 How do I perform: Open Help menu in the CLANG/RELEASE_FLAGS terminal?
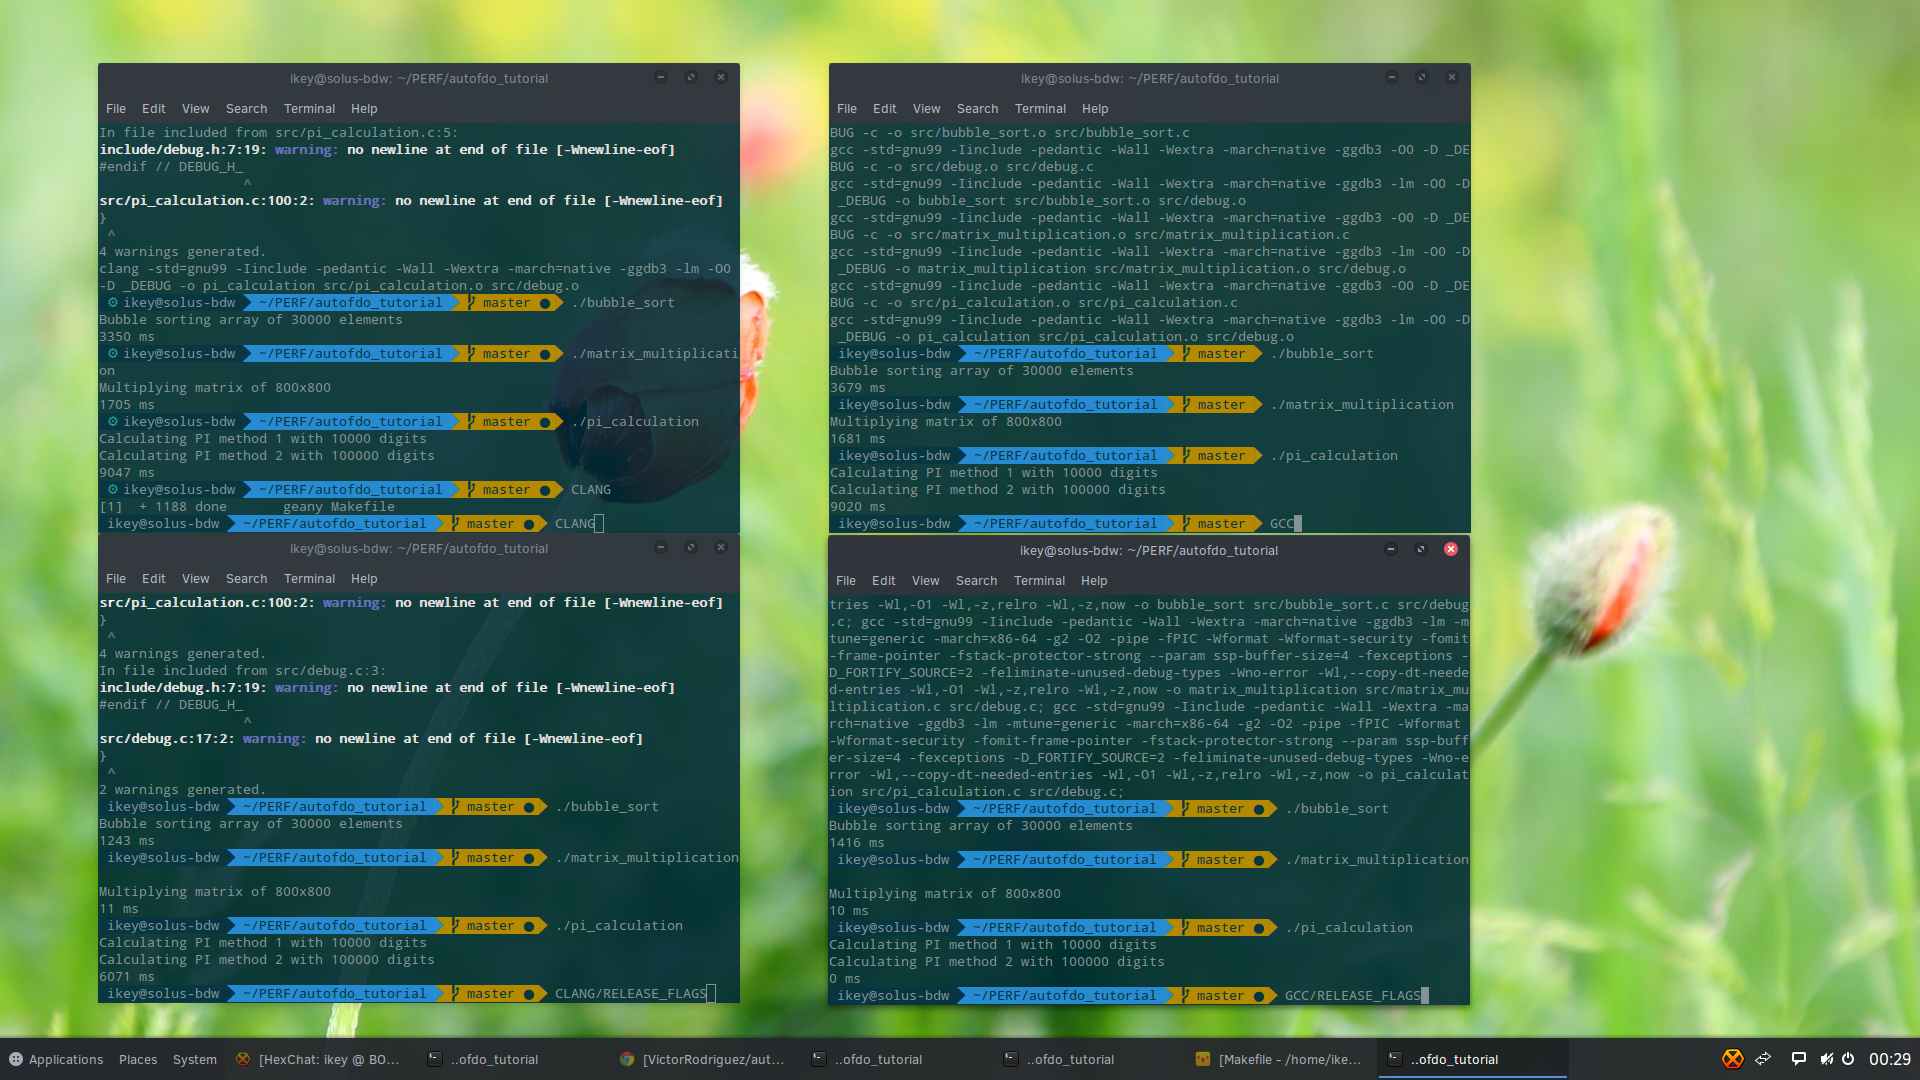(364, 579)
